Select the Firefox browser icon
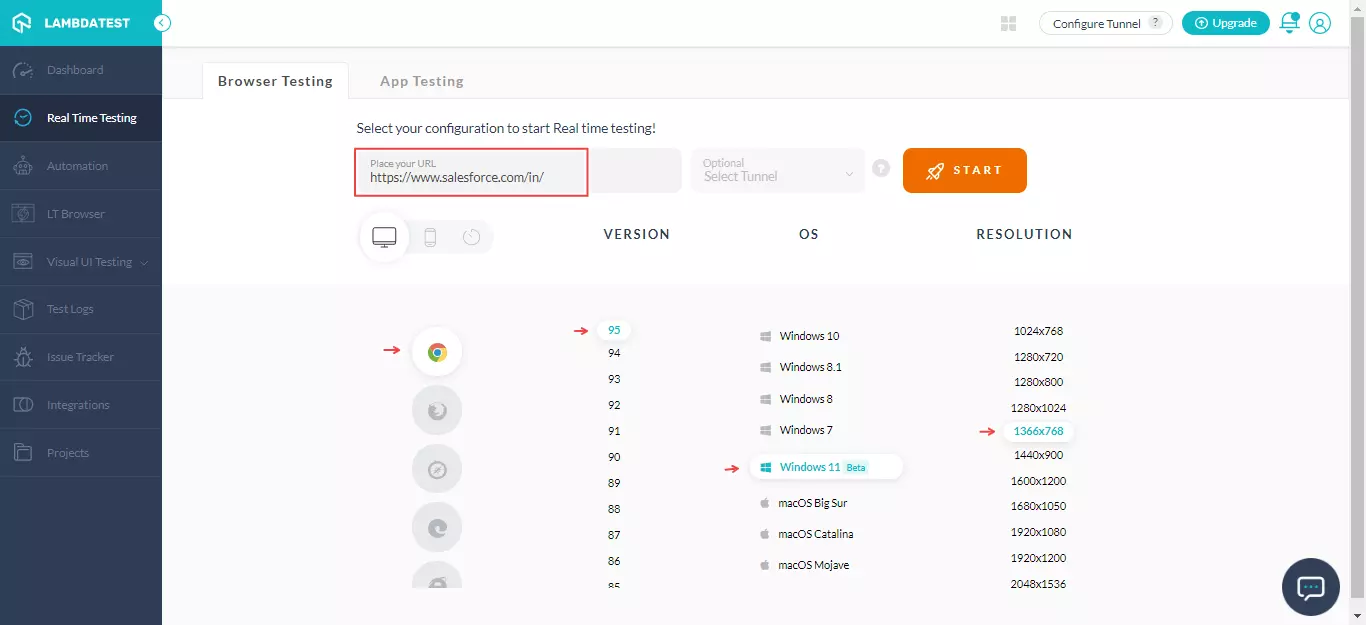The width and height of the screenshot is (1366, 625). [x=437, y=410]
